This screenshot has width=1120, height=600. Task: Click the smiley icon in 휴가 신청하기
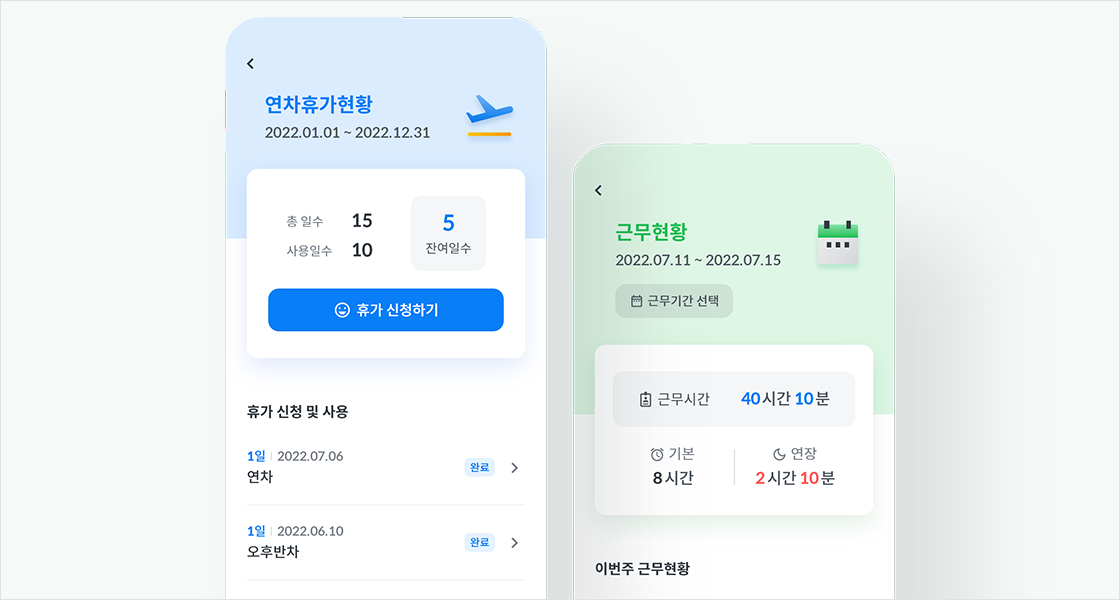(x=342, y=310)
